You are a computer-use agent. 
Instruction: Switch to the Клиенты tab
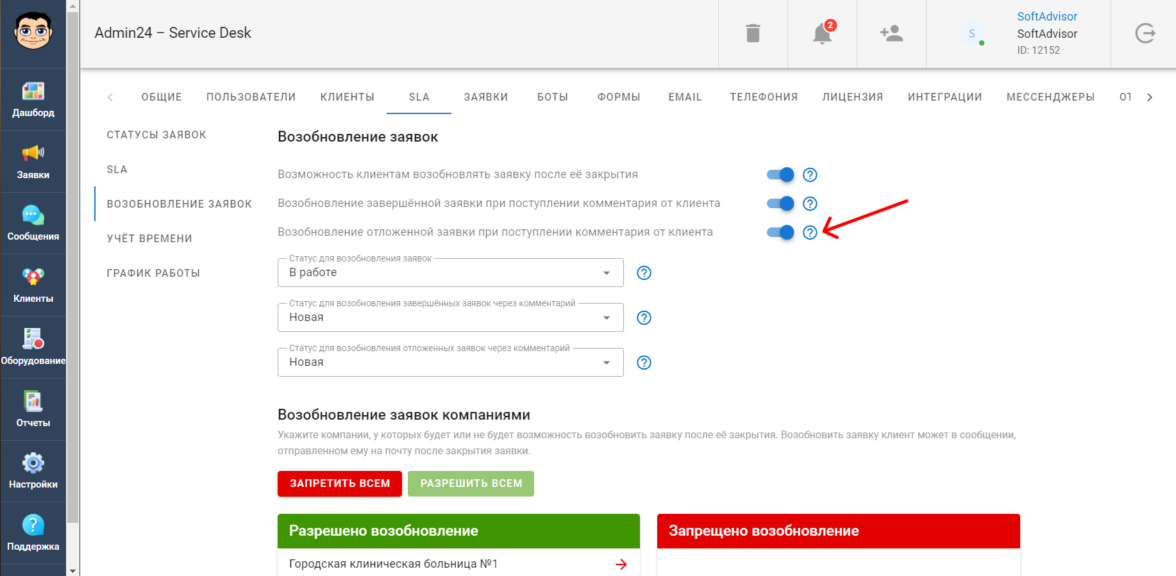(x=347, y=97)
